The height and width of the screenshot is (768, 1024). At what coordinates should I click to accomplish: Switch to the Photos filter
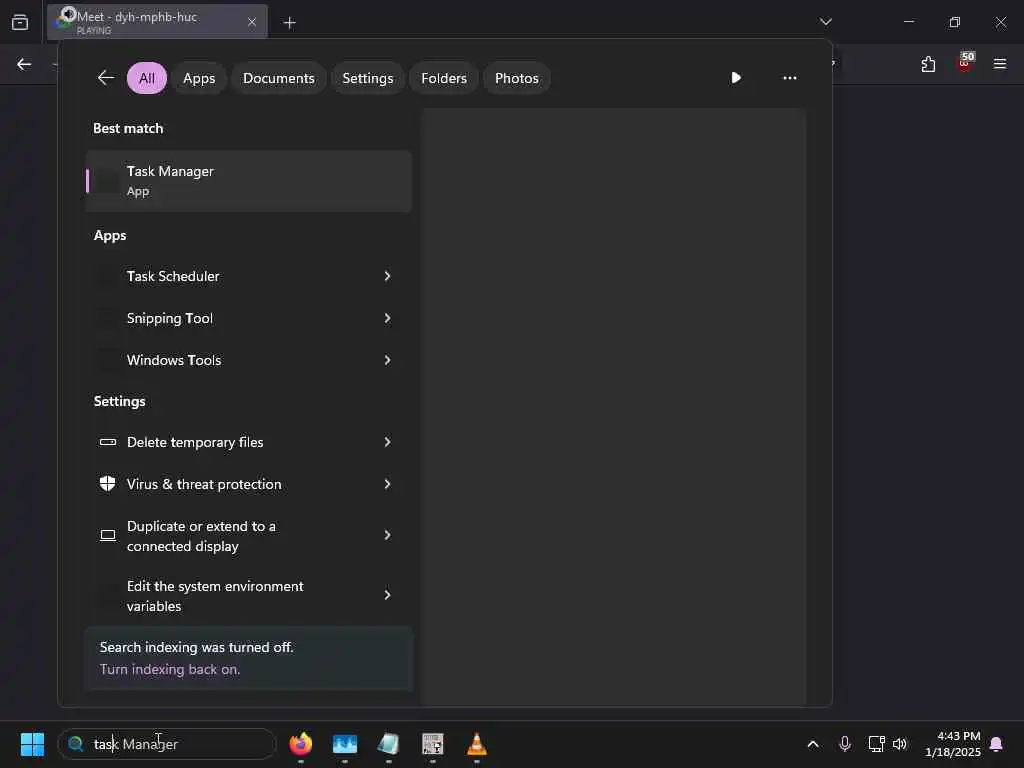pyautogui.click(x=517, y=78)
